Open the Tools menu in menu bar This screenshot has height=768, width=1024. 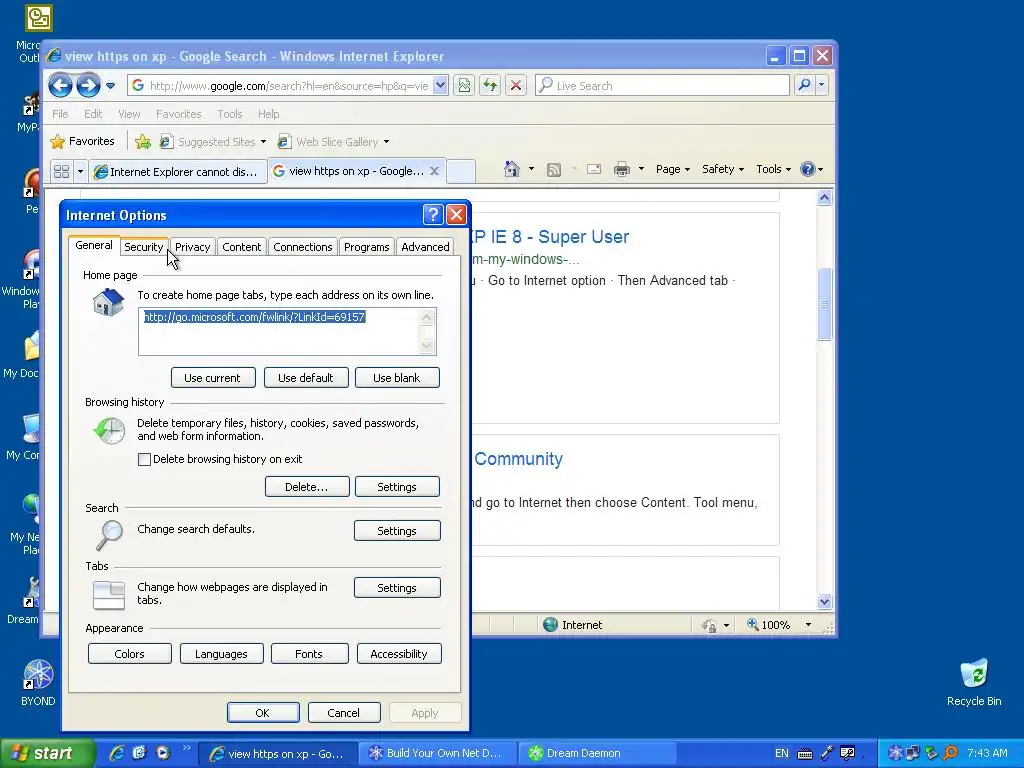(229, 114)
